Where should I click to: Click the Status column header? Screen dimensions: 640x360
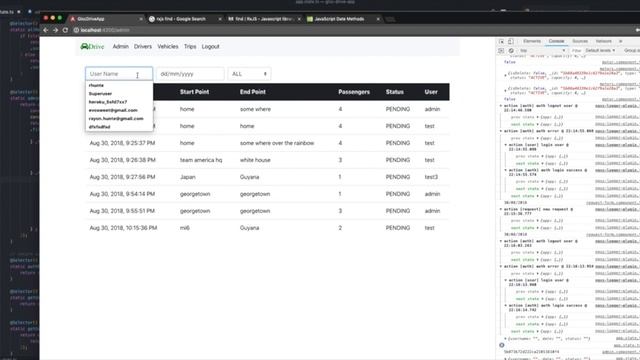point(395,92)
